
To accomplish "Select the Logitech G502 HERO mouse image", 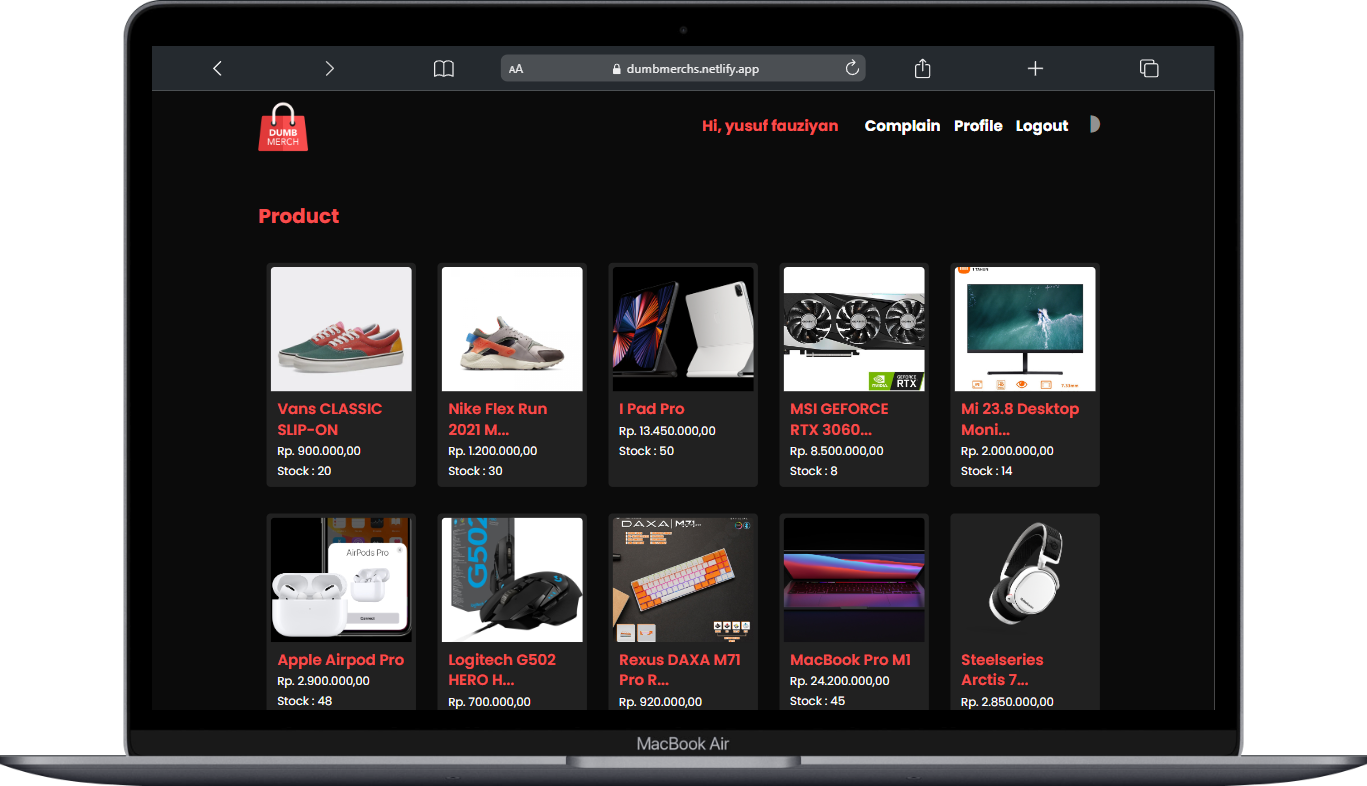I will point(512,579).
